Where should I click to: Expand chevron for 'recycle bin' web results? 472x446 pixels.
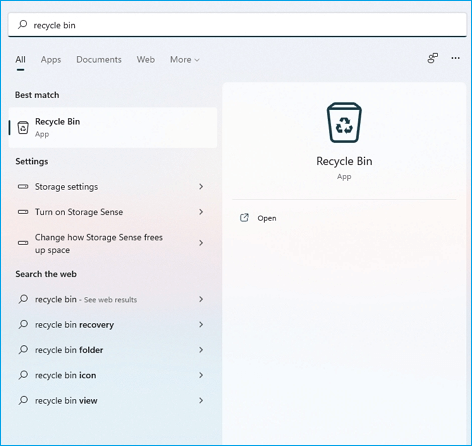201,299
